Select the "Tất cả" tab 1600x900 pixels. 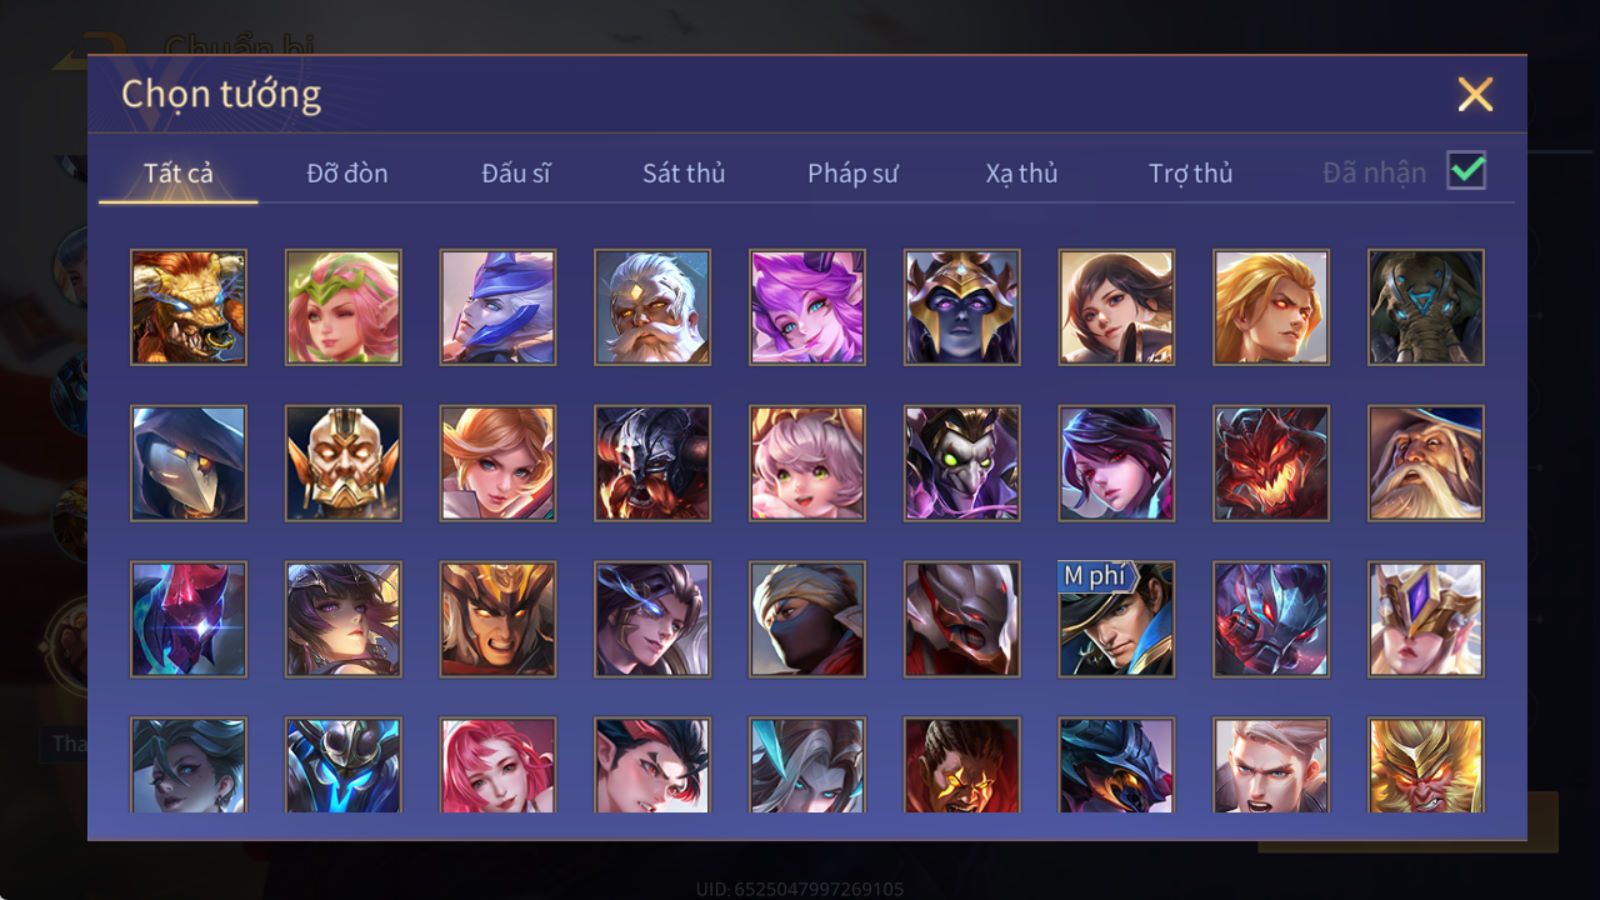coord(178,173)
